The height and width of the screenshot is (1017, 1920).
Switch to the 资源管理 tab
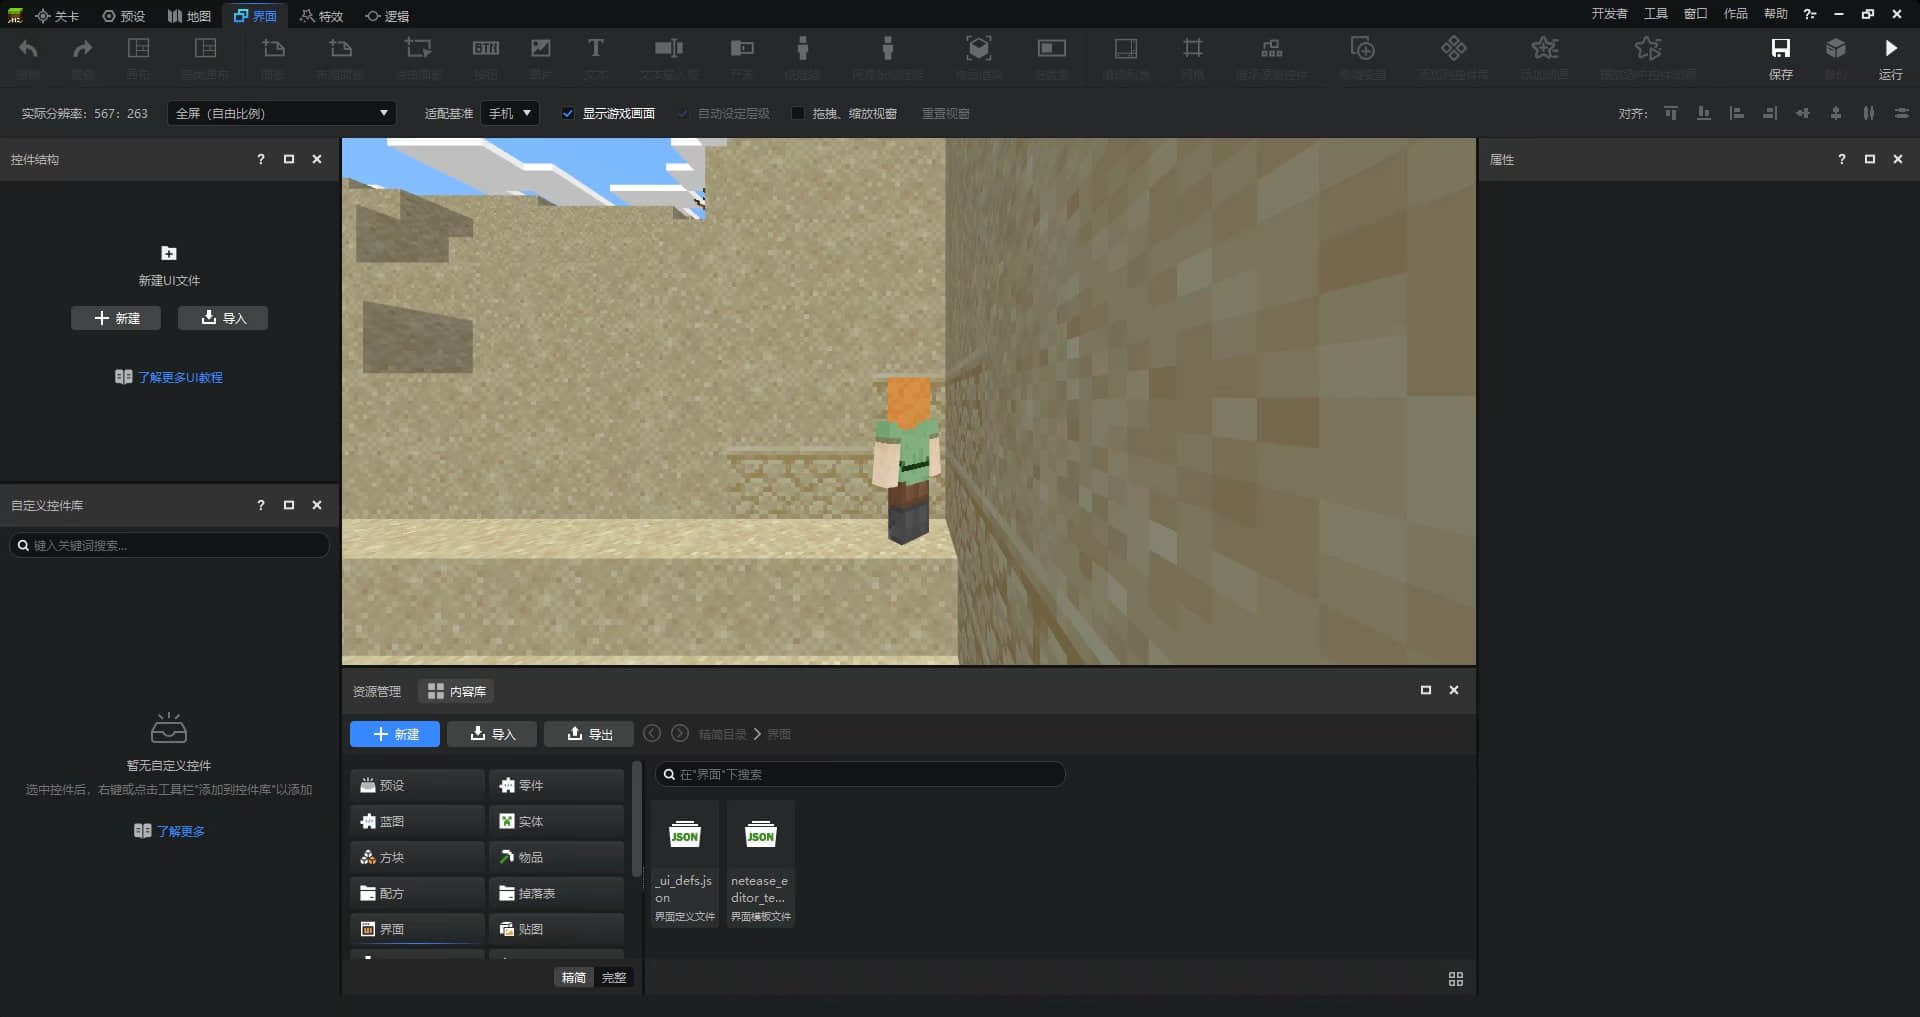click(x=377, y=691)
